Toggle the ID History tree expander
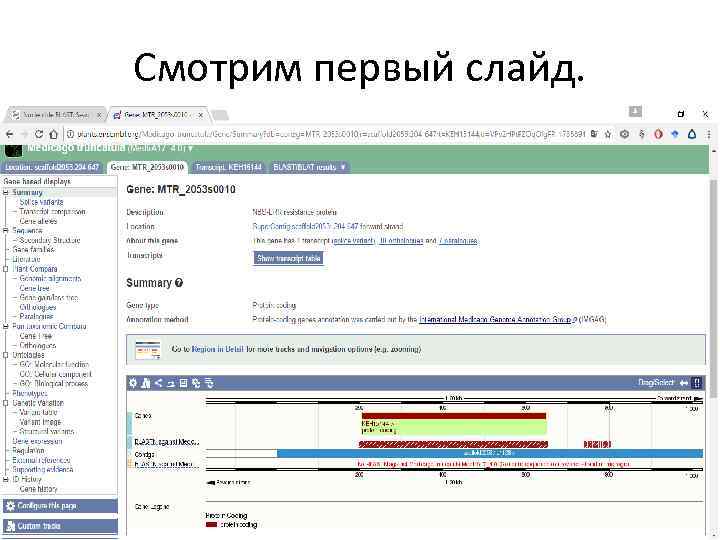The width and height of the screenshot is (720, 540). [x=6, y=479]
